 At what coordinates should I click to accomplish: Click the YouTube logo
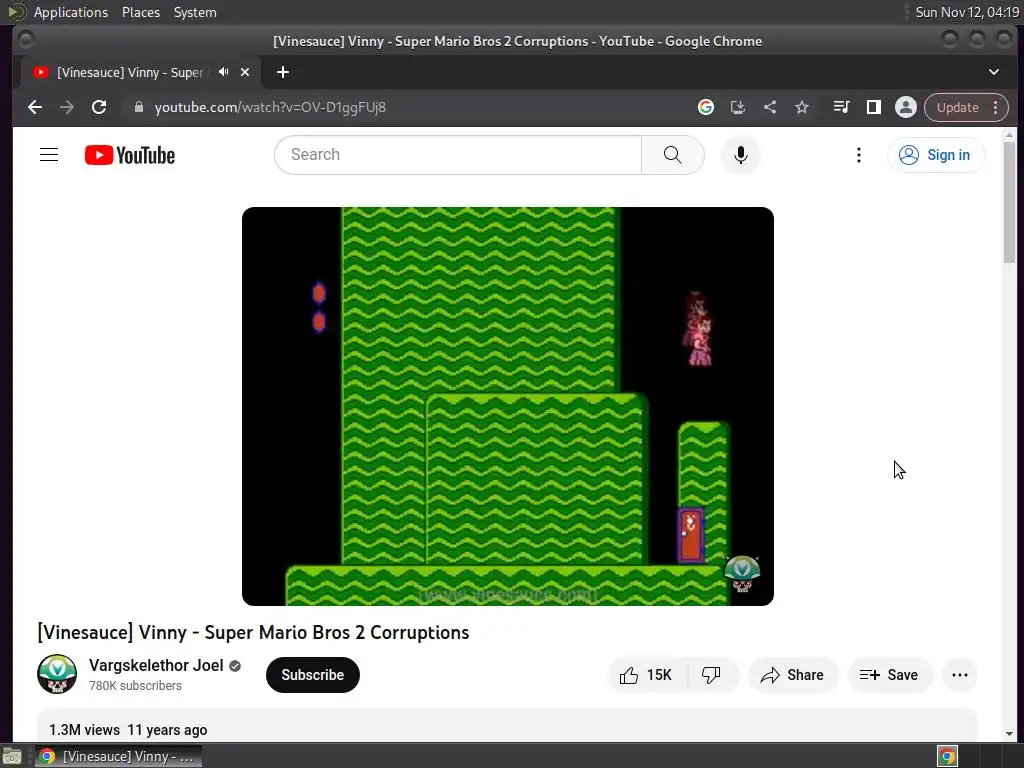coord(130,155)
